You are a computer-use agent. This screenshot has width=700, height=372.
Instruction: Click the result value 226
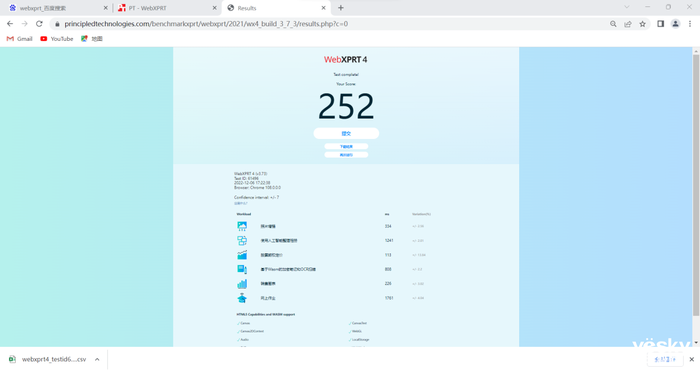pyautogui.click(x=388, y=284)
